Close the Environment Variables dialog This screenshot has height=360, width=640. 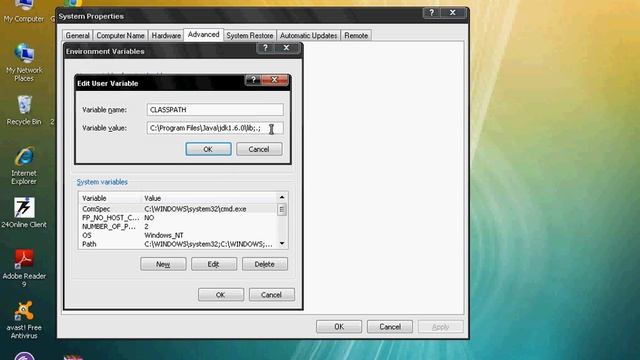tap(287, 48)
